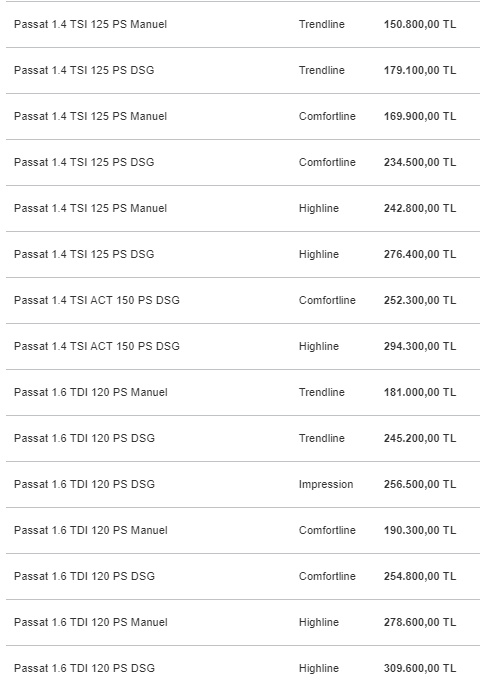Click the 242.800,00 TL Highline price
The image size is (480, 682).
pos(420,208)
